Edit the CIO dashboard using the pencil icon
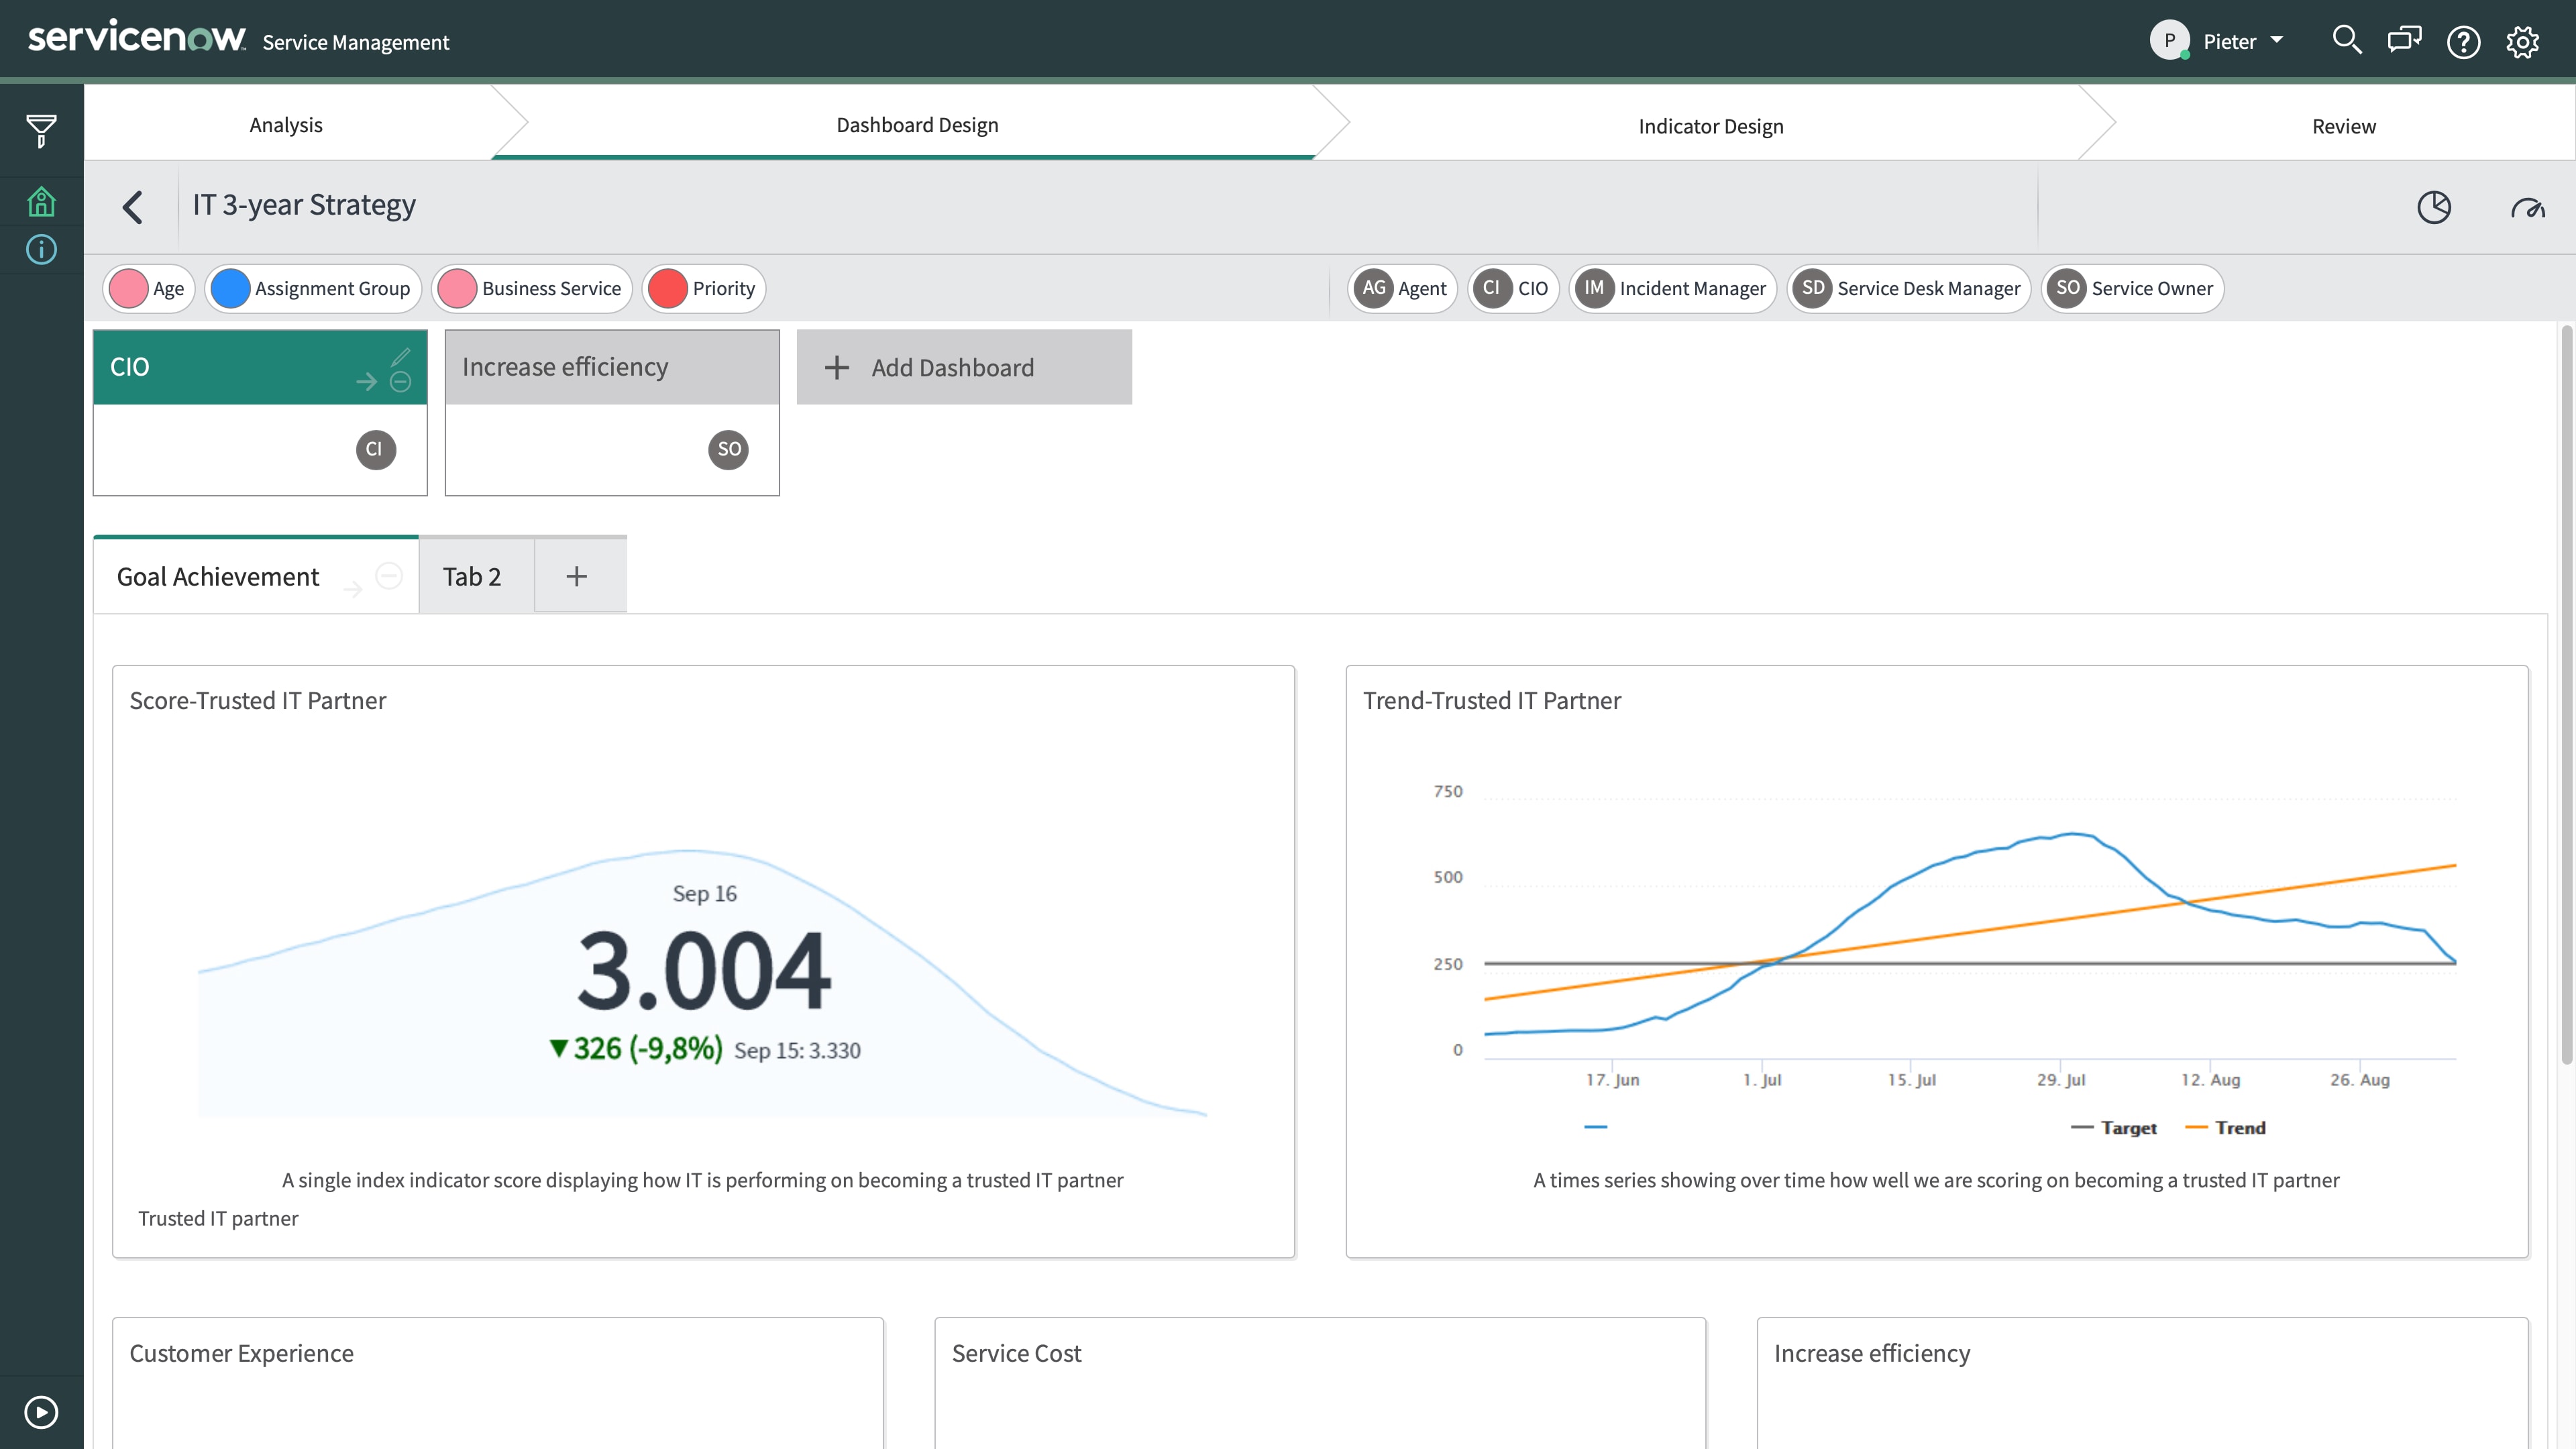Image resolution: width=2576 pixels, height=1449 pixels. [x=401, y=357]
